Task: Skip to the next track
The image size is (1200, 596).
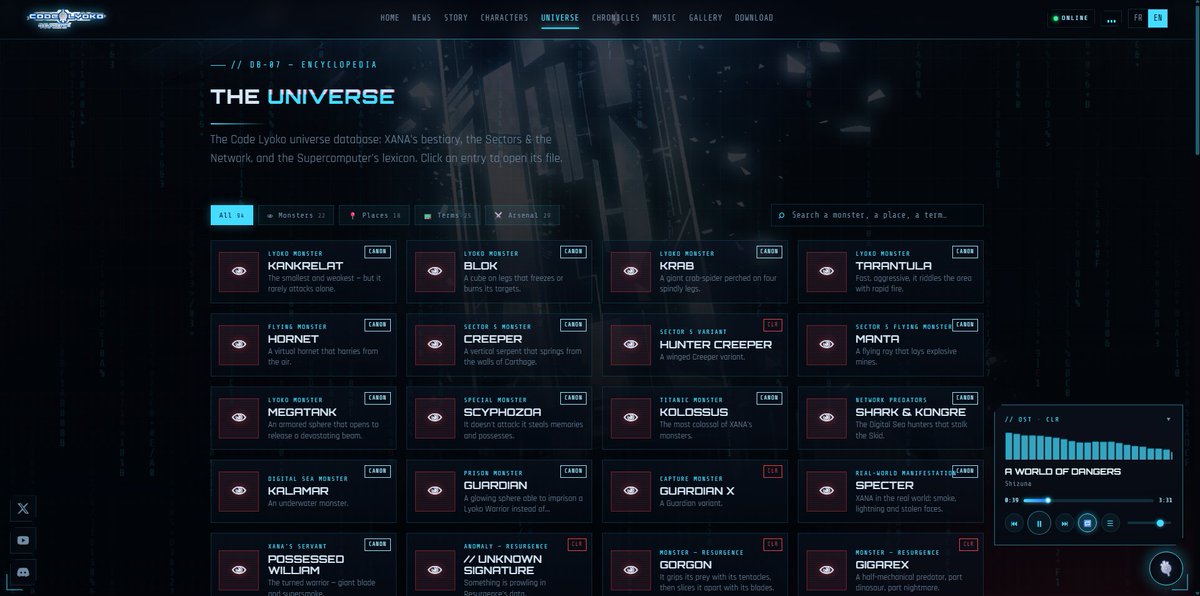Action: click(x=1064, y=522)
